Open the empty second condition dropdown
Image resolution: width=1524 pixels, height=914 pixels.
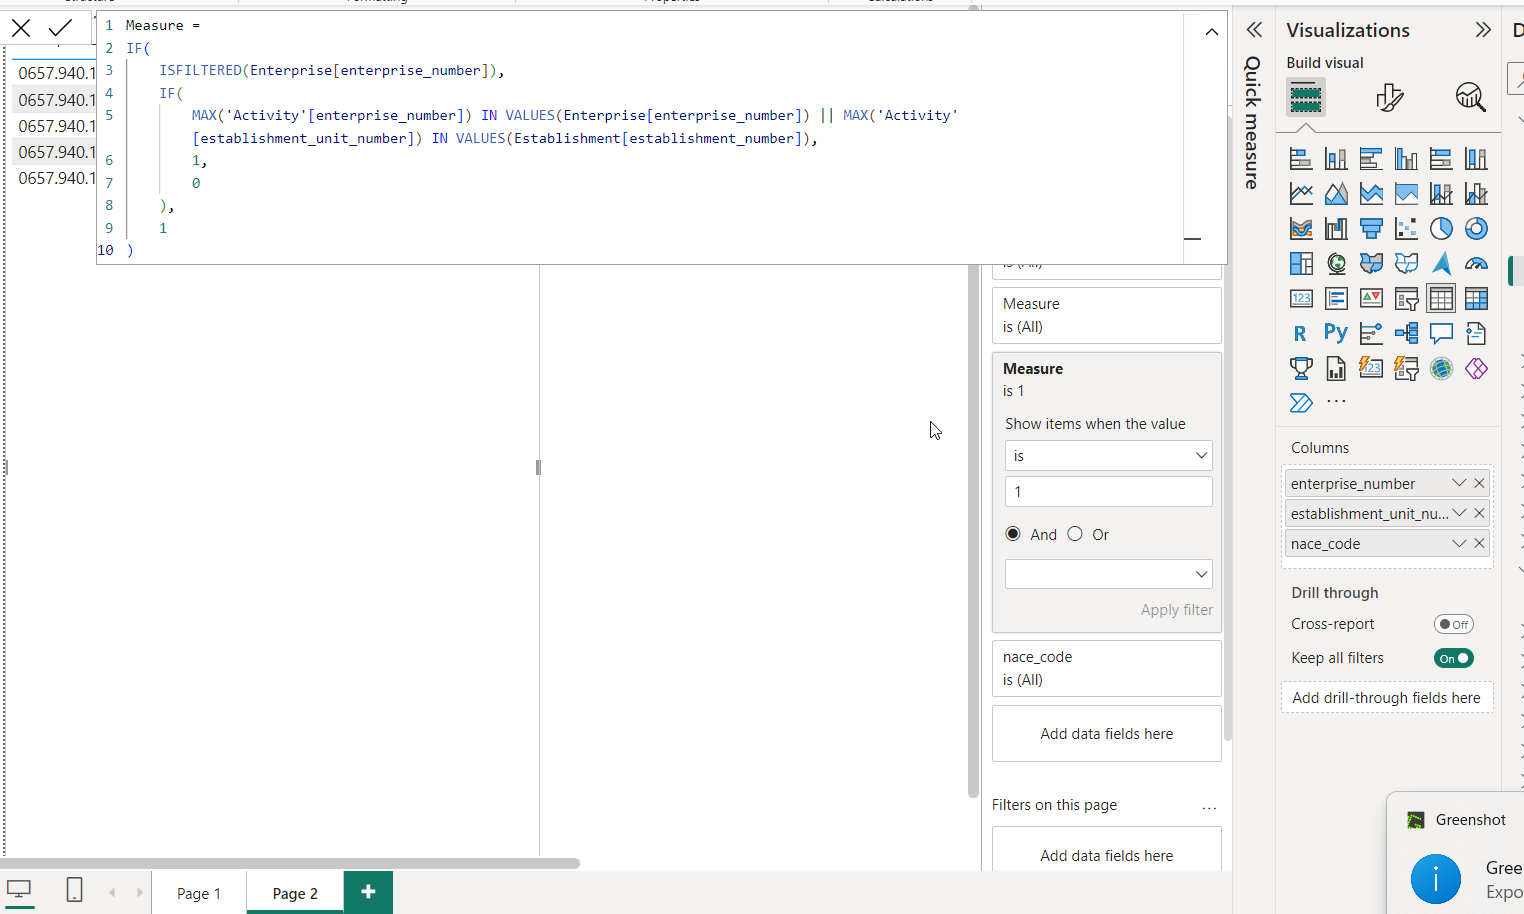1108,574
